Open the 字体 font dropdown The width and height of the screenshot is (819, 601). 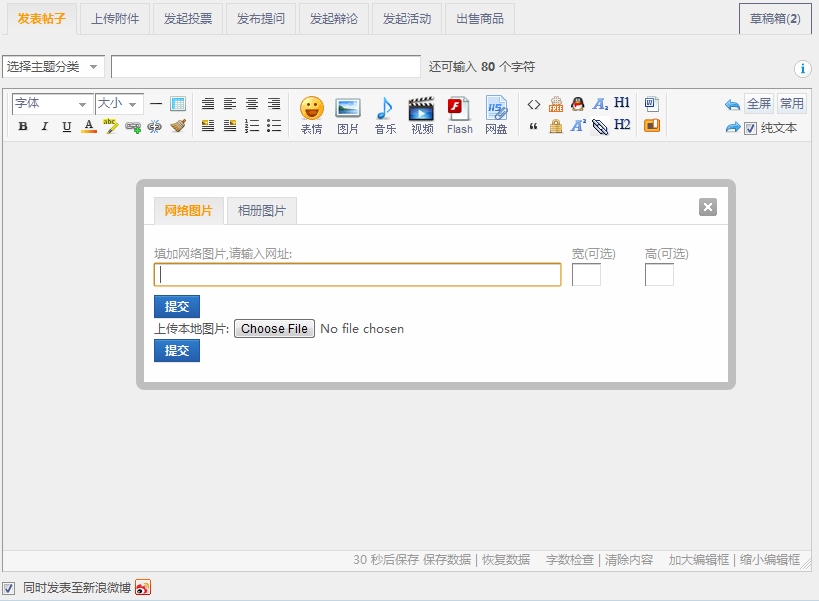pyautogui.click(x=52, y=104)
